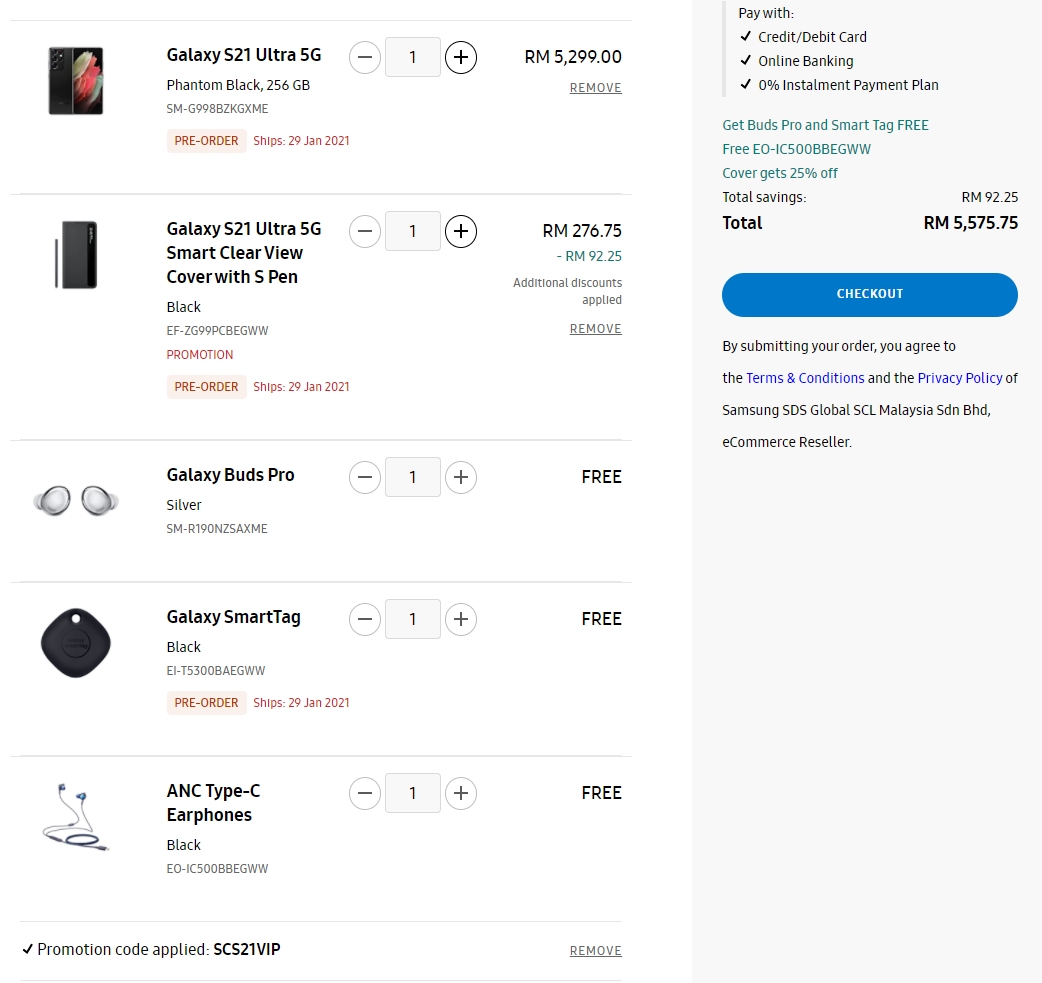The height and width of the screenshot is (983, 1042).
Task: Increase Galaxy Buds Pro quantity
Action: (x=460, y=478)
